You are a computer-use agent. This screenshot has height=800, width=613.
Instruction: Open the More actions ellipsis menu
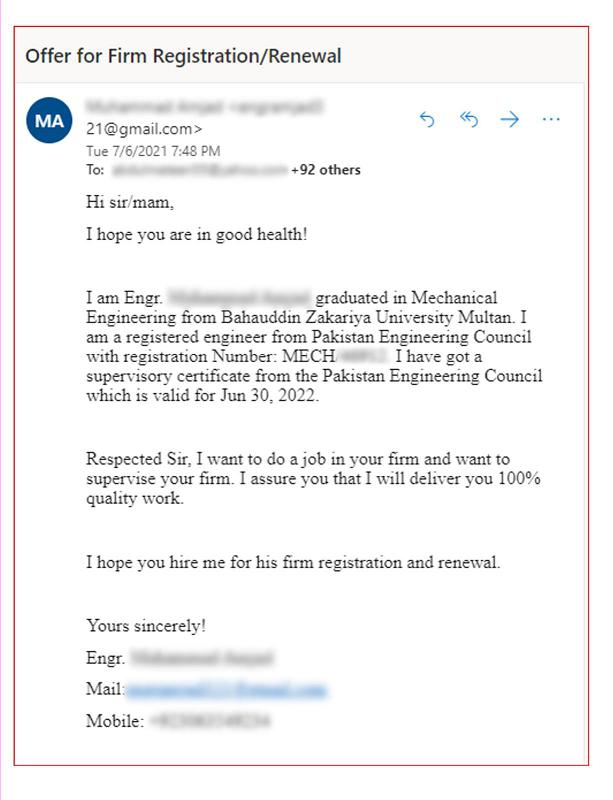tap(551, 119)
